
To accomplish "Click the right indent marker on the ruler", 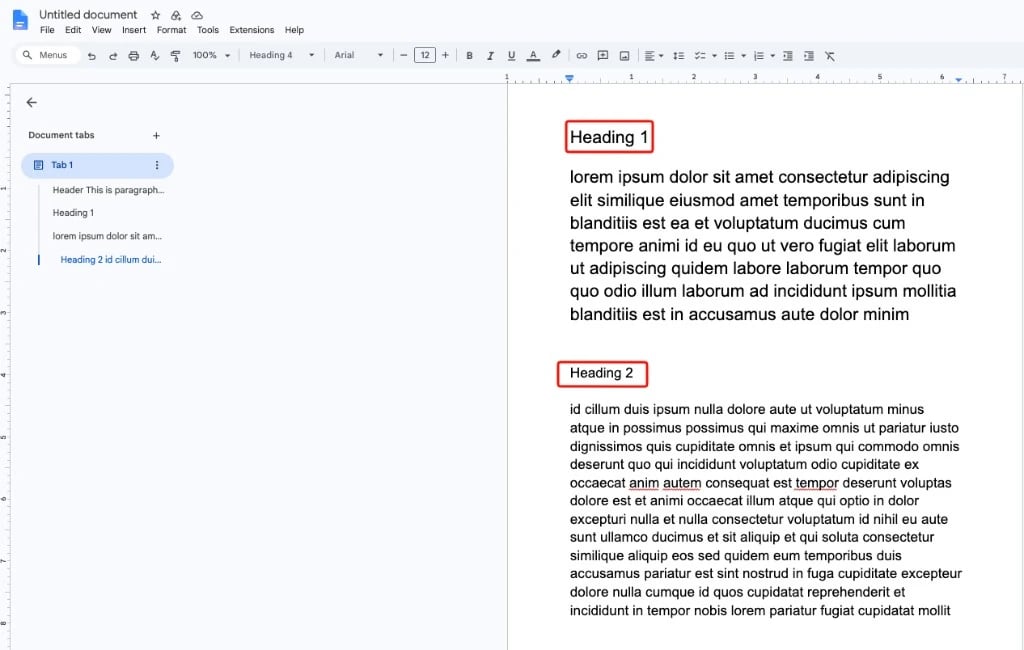I will (958, 79).
